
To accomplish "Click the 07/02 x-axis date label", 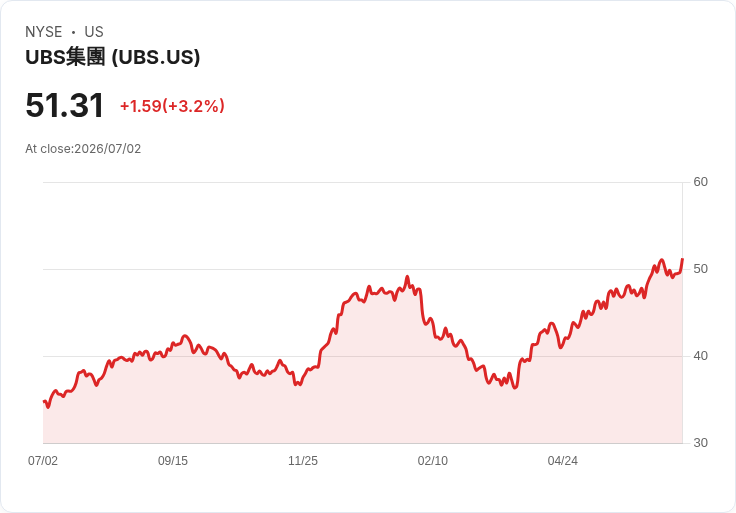I will (x=43, y=460).
